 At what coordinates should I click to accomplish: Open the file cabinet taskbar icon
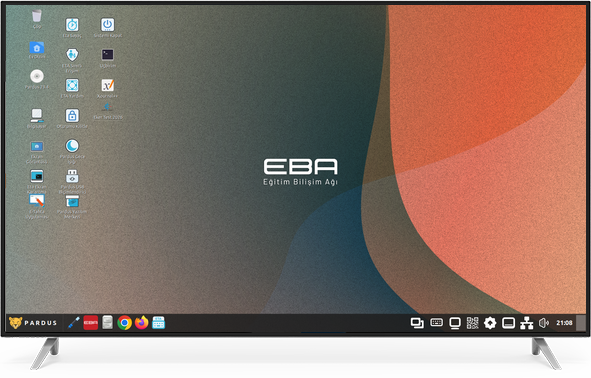[107, 323]
